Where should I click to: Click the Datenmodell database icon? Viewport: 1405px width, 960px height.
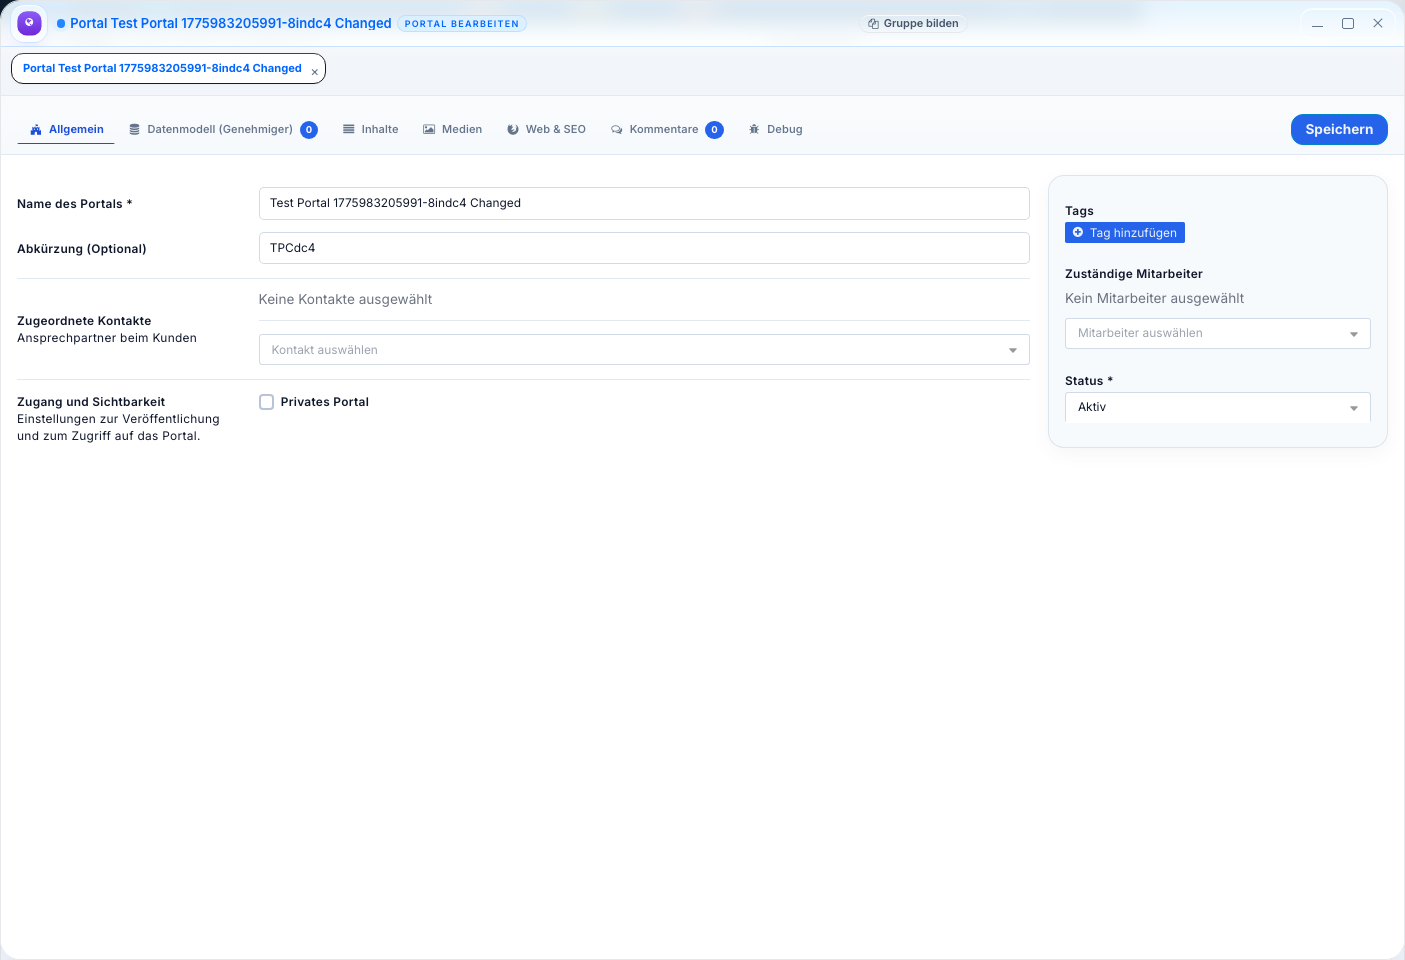(x=134, y=130)
